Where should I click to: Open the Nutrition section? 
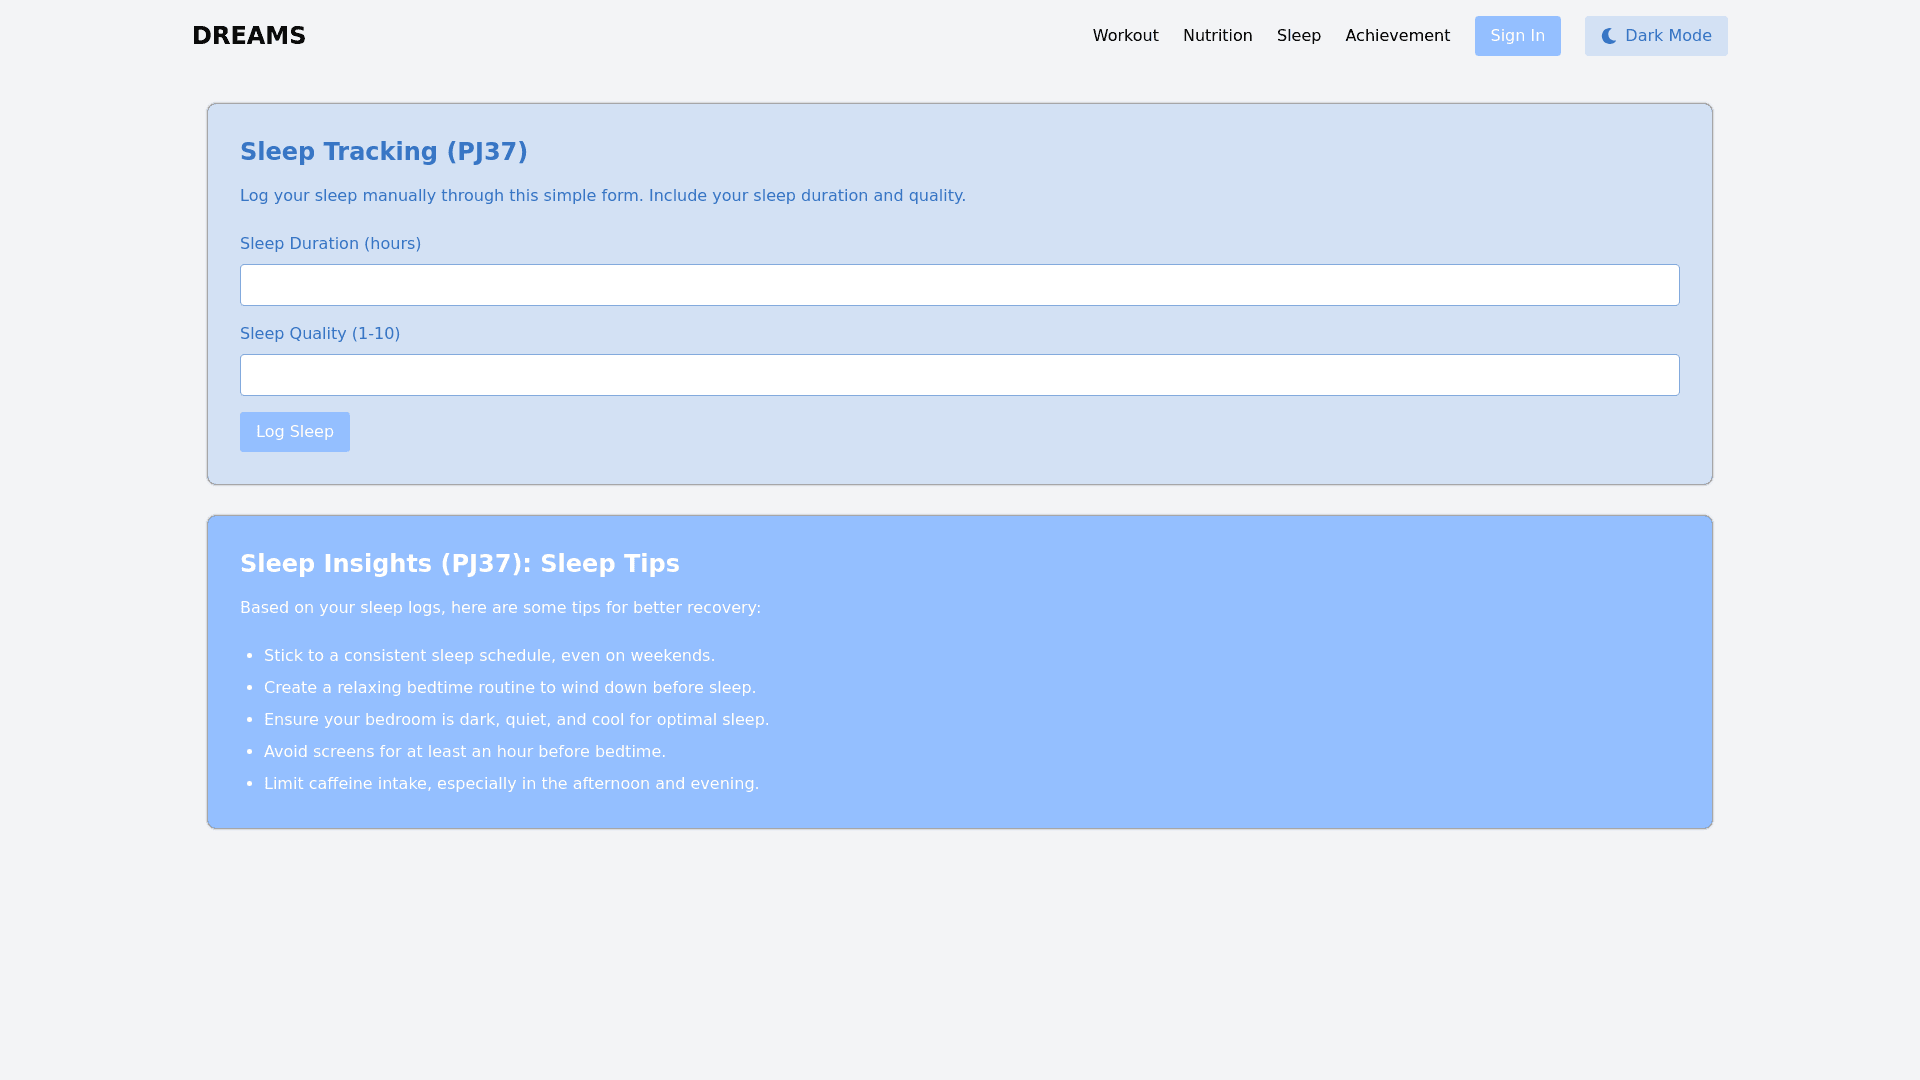click(x=1217, y=35)
